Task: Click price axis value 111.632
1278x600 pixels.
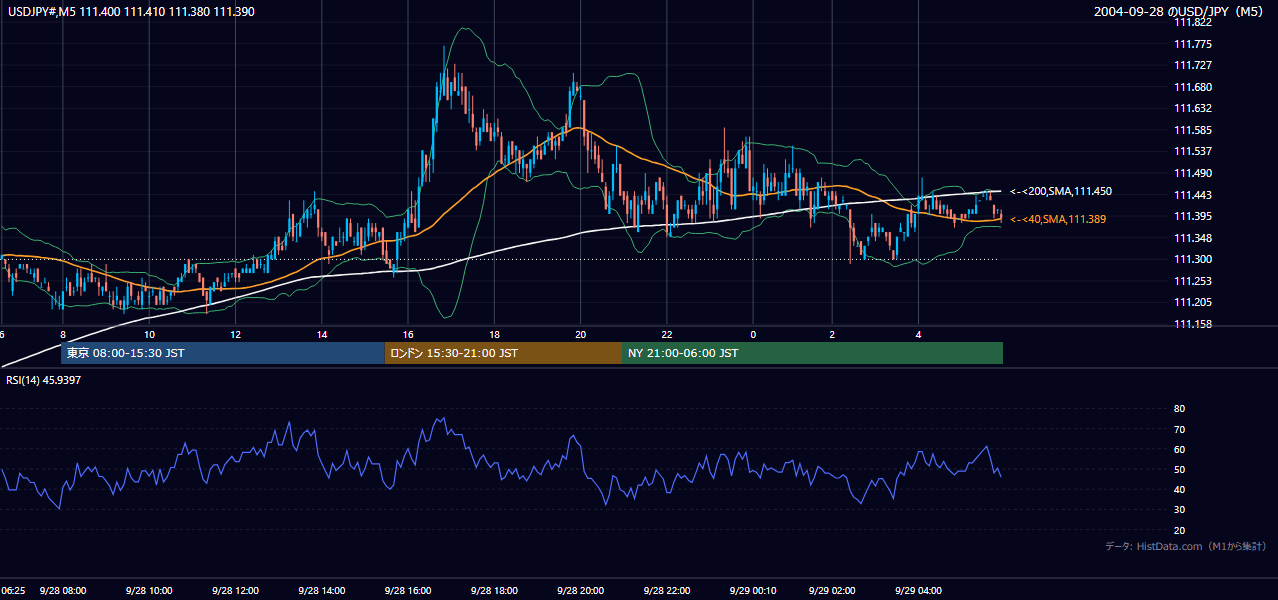Action: click(x=1192, y=109)
